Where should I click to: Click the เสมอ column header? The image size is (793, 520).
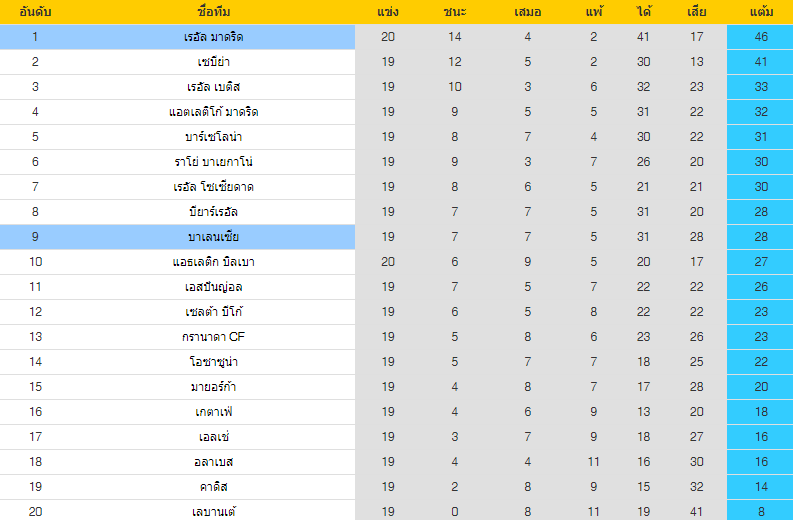pos(527,12)
